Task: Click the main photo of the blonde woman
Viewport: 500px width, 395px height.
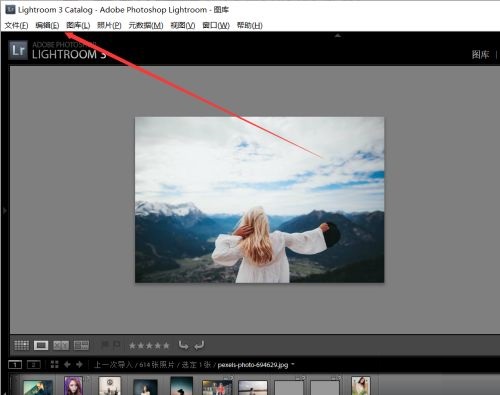Action: pyautogui.click(x=259, y=200)
